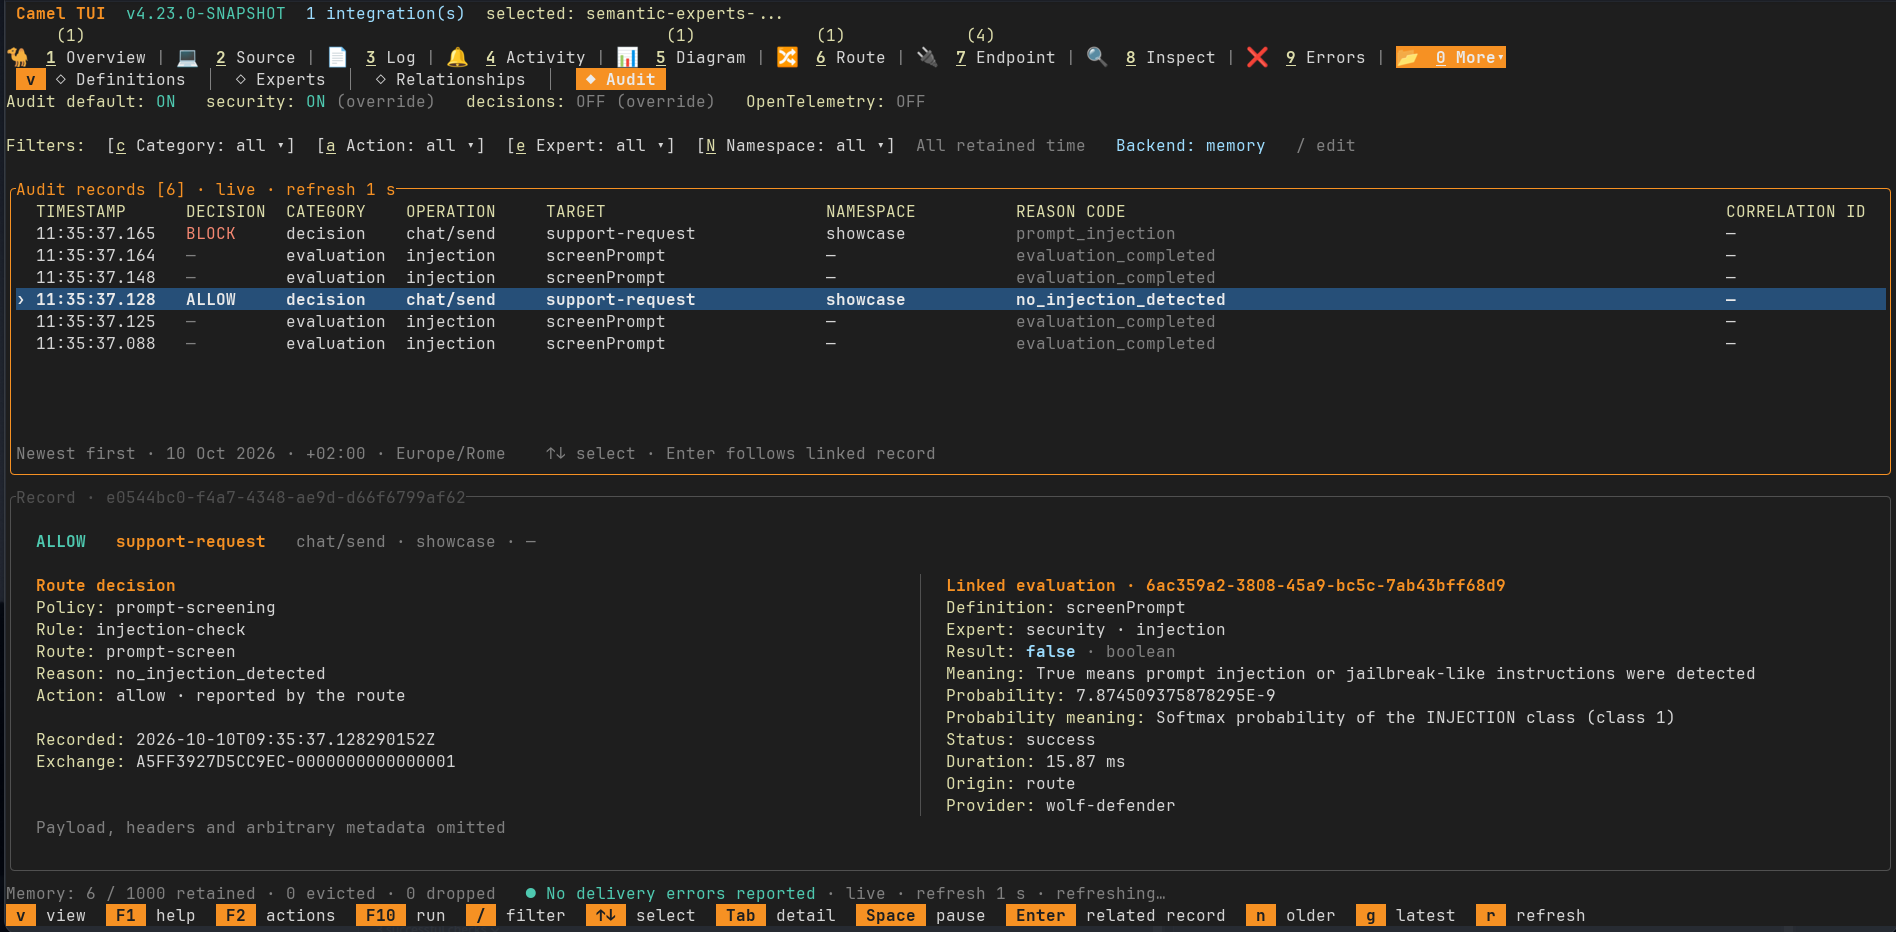The width and height of the screenshot is (1896, 932).
Task: Click the page icon next to Log
Action: (338, 57)
